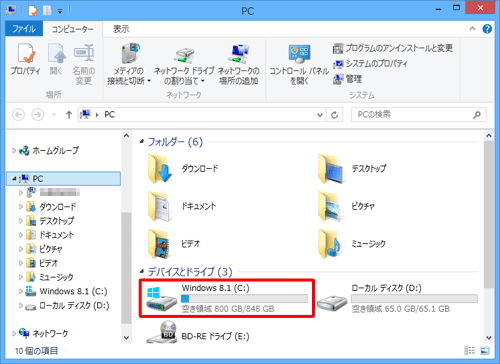Expand the Homegroup (ホームグループ) tree node

[14, 151]
